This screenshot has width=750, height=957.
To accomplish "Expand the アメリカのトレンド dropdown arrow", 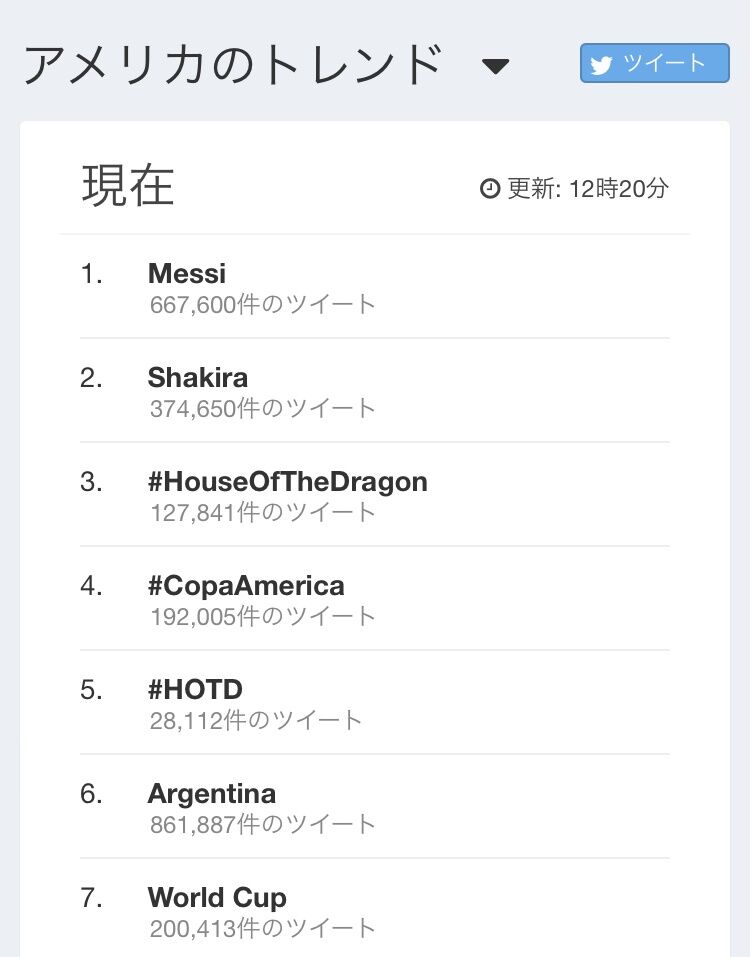I will [x=495, y=67].
